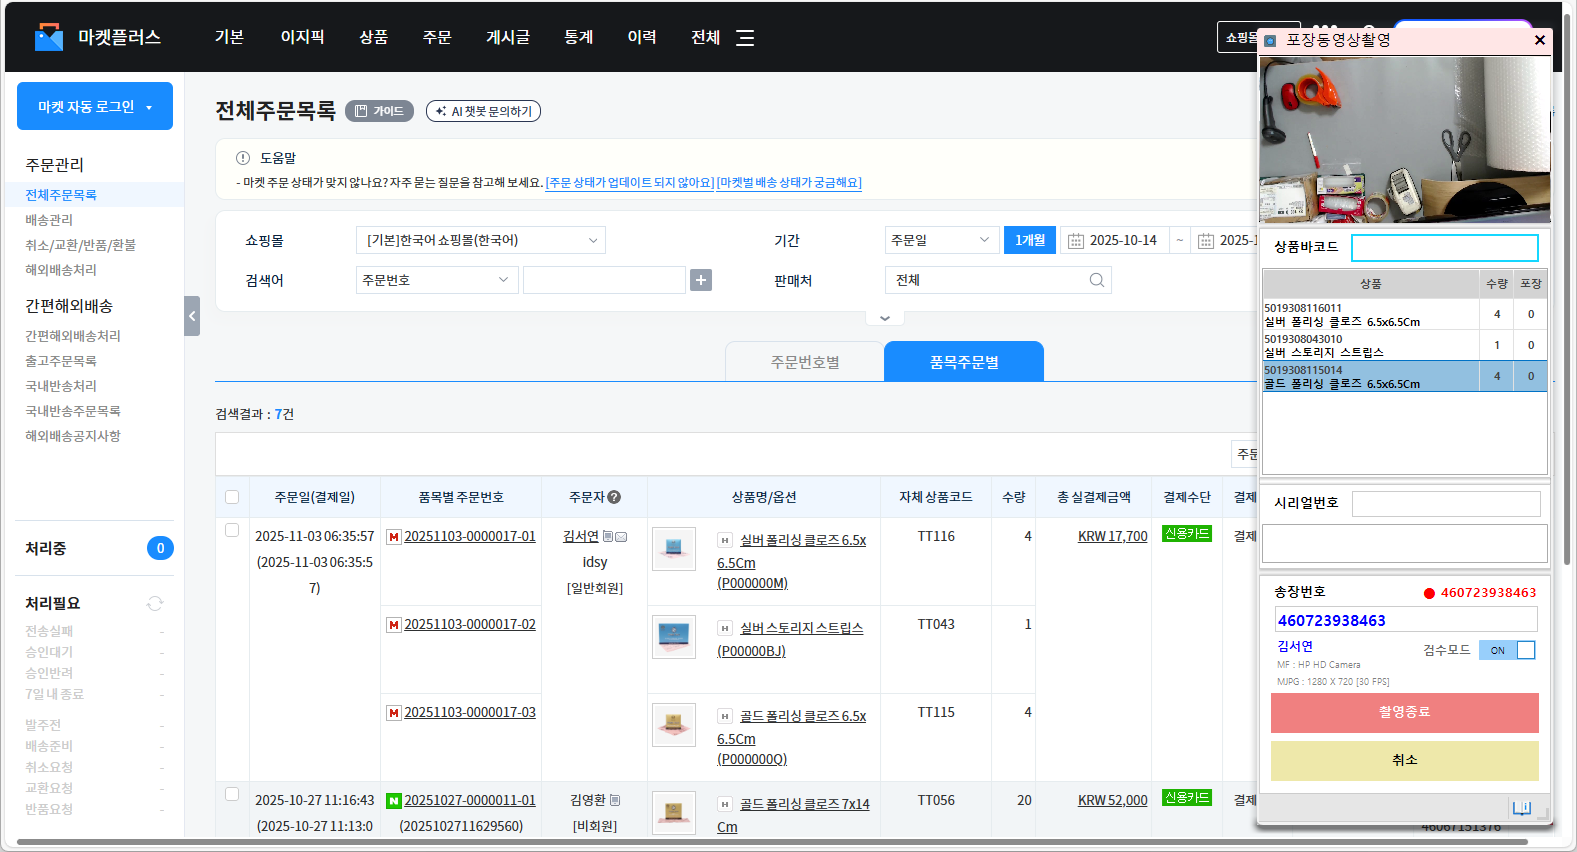1577x852 pixels.
Task: Click the 마켓플러스 logo icon
Action: click(x=48, y=37)
